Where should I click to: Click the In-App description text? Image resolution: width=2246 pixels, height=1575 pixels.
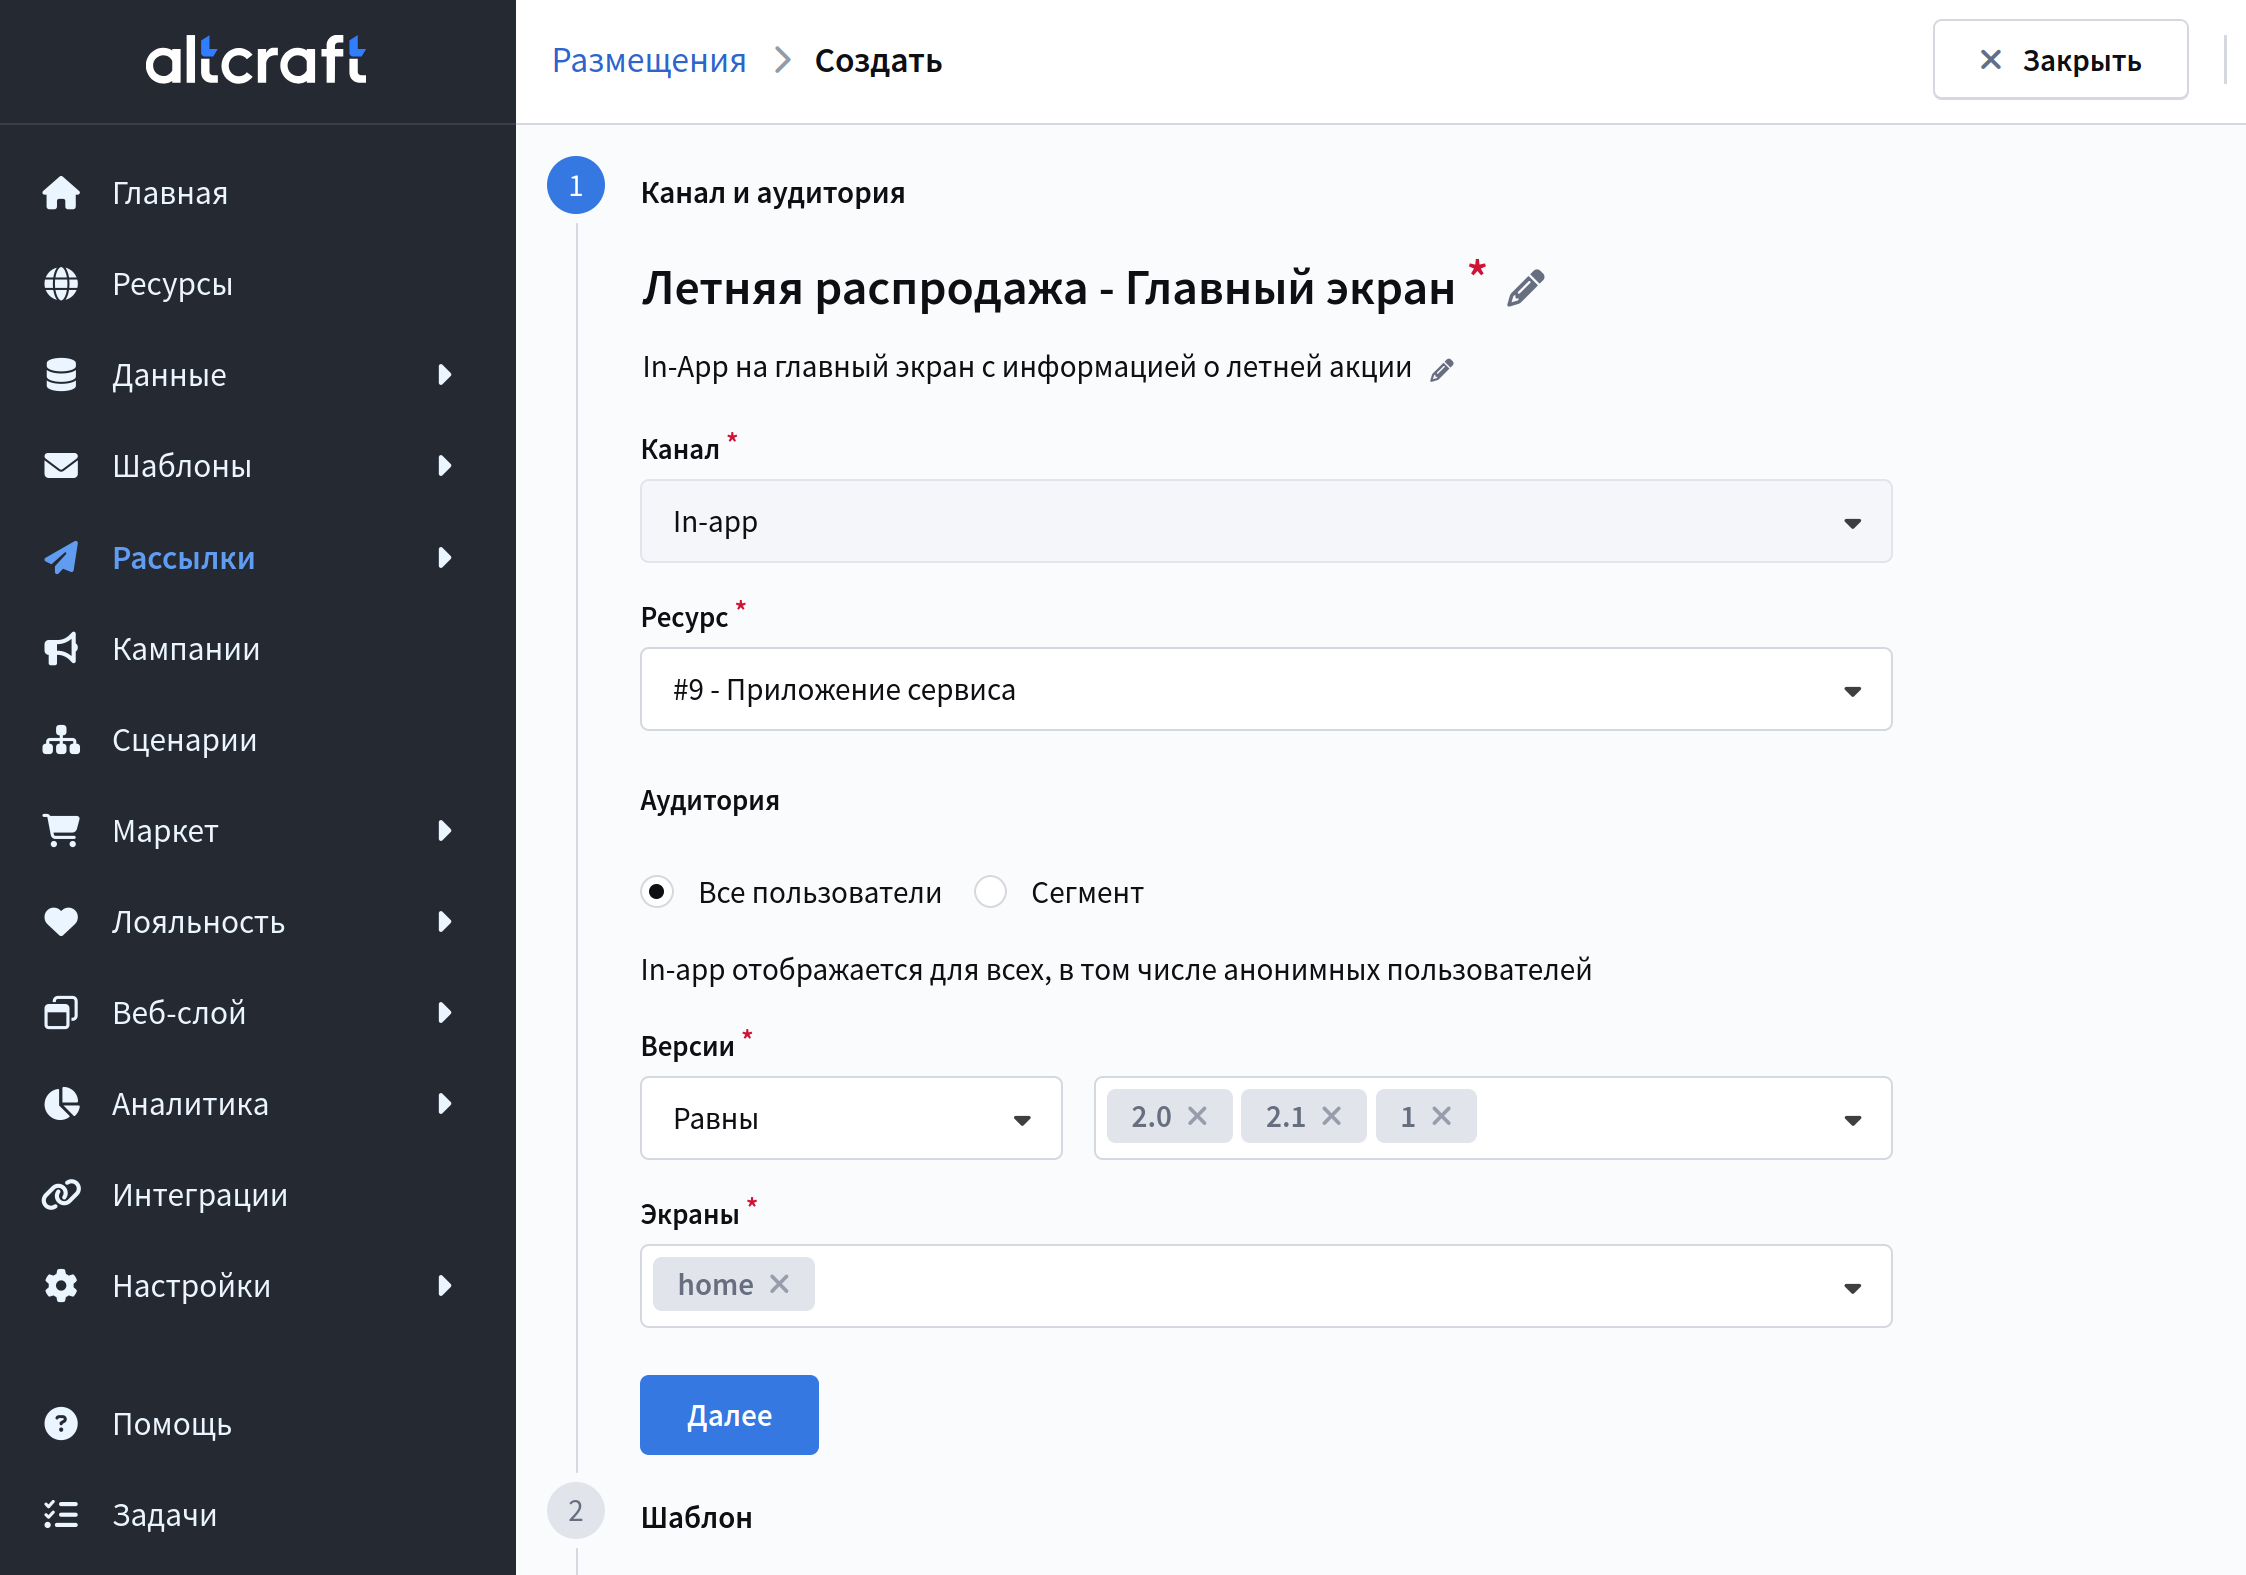coord(1027,367)
